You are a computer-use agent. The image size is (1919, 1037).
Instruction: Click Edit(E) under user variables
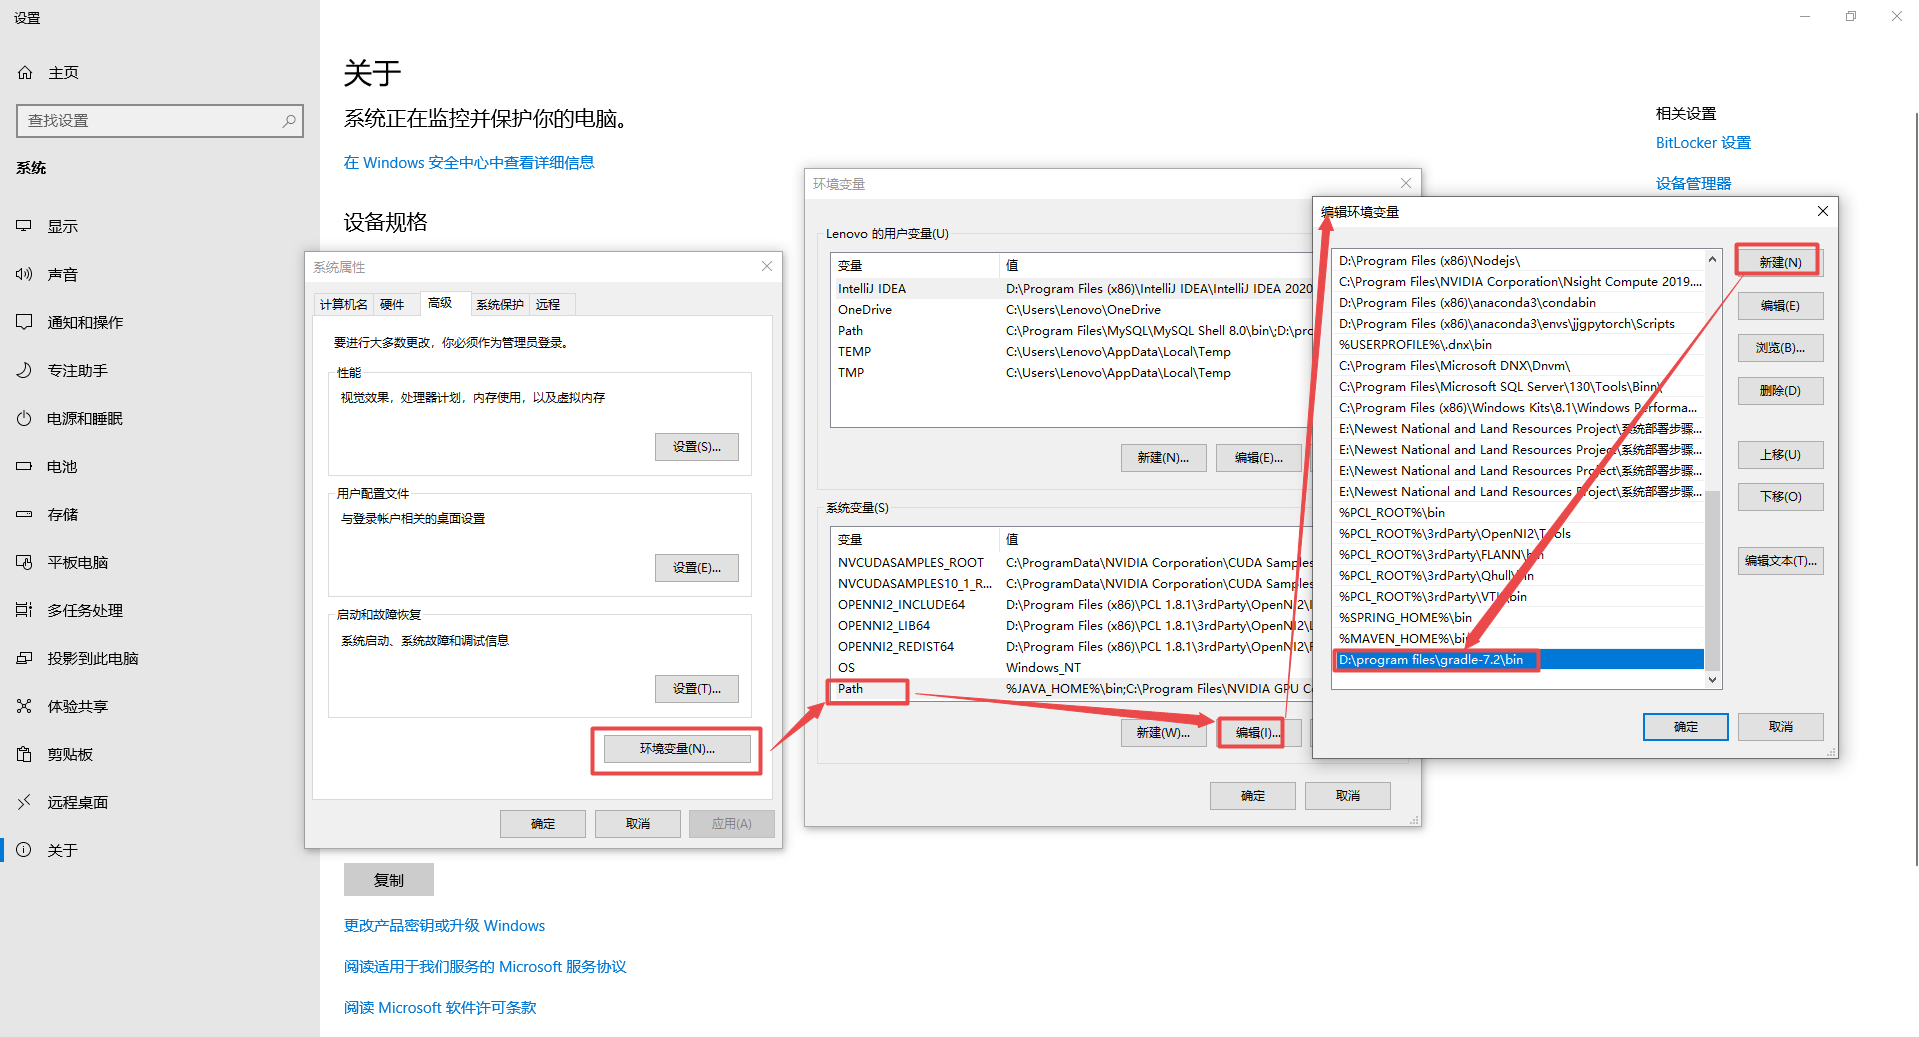click(x=1258, y=458)
